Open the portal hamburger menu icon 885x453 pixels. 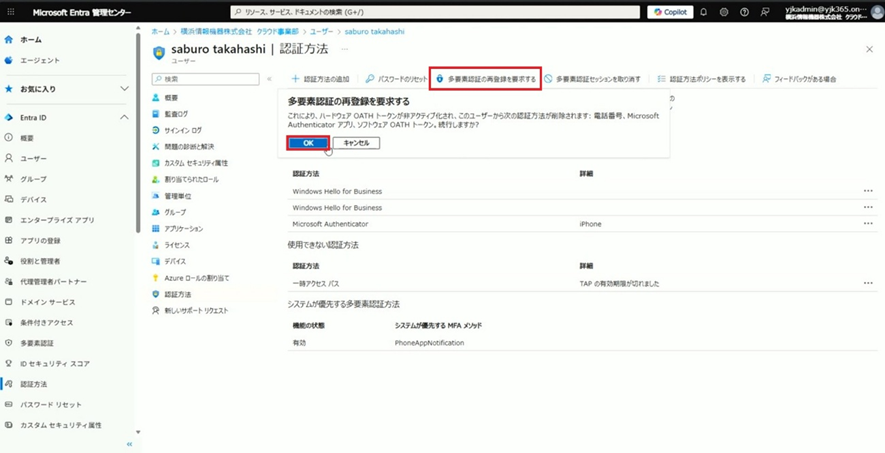10,12
